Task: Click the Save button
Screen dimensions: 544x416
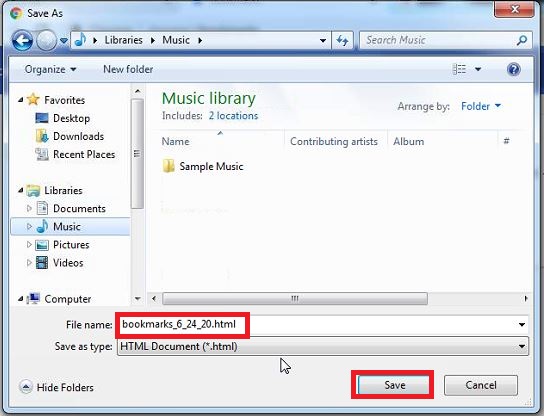Action: pos(394,385)
